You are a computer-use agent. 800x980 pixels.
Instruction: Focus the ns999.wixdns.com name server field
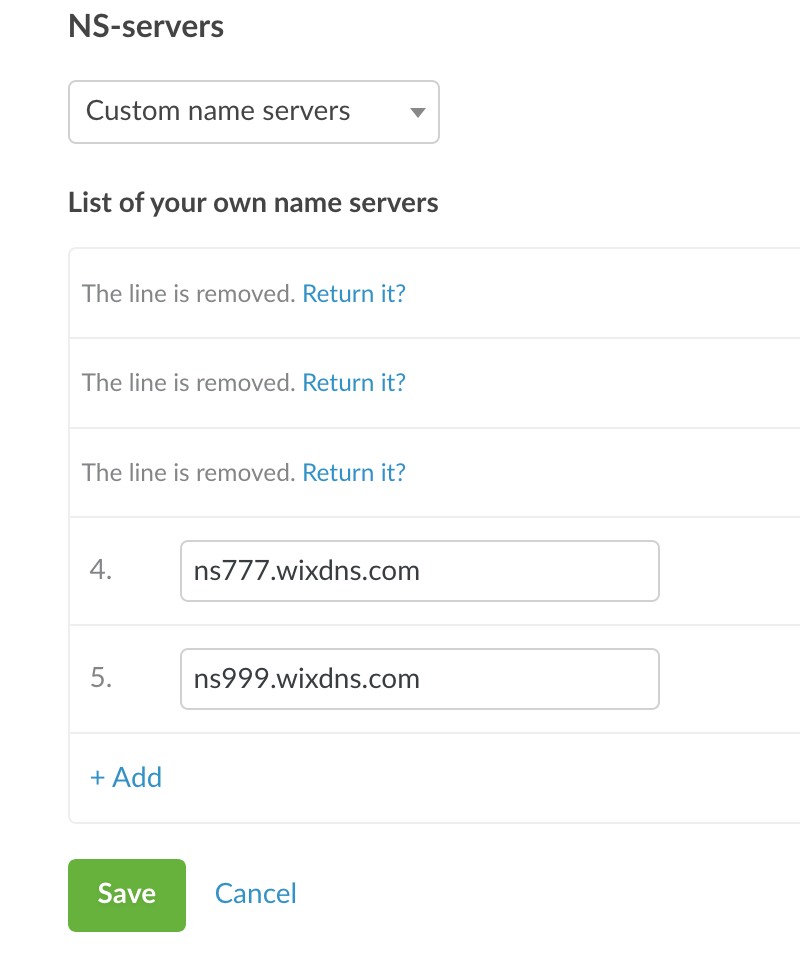(x=419, y=679)
